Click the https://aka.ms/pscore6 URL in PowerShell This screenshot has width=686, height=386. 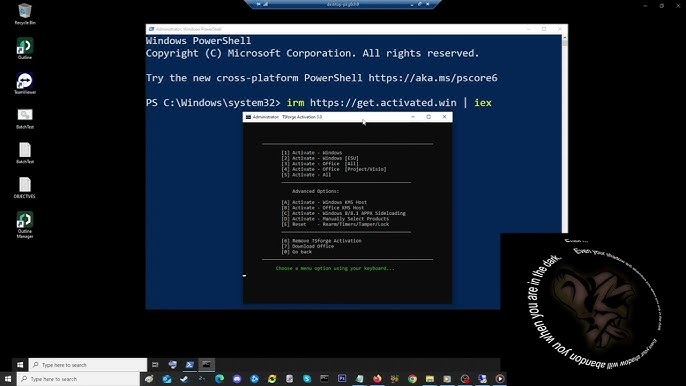[433, 78]
